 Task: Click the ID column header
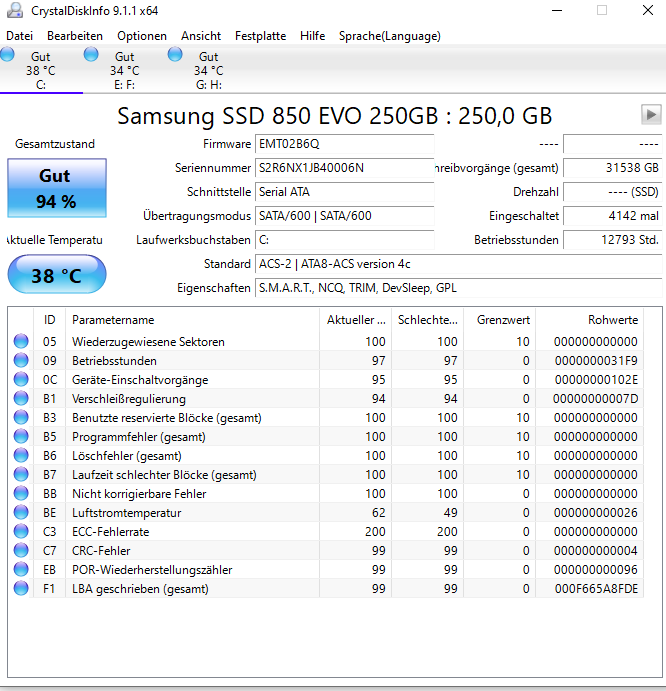(49, 320)
